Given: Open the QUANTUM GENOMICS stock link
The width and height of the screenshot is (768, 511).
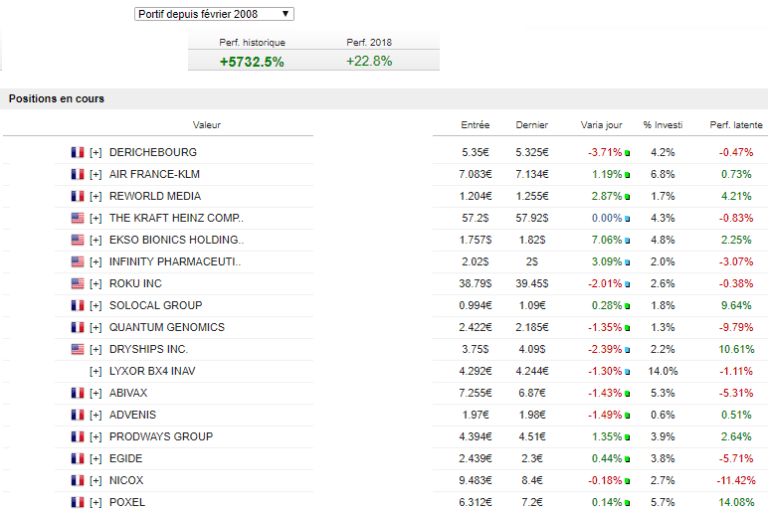Looking at the screenshot, I should pyautogui.click(x=166, y=327).
